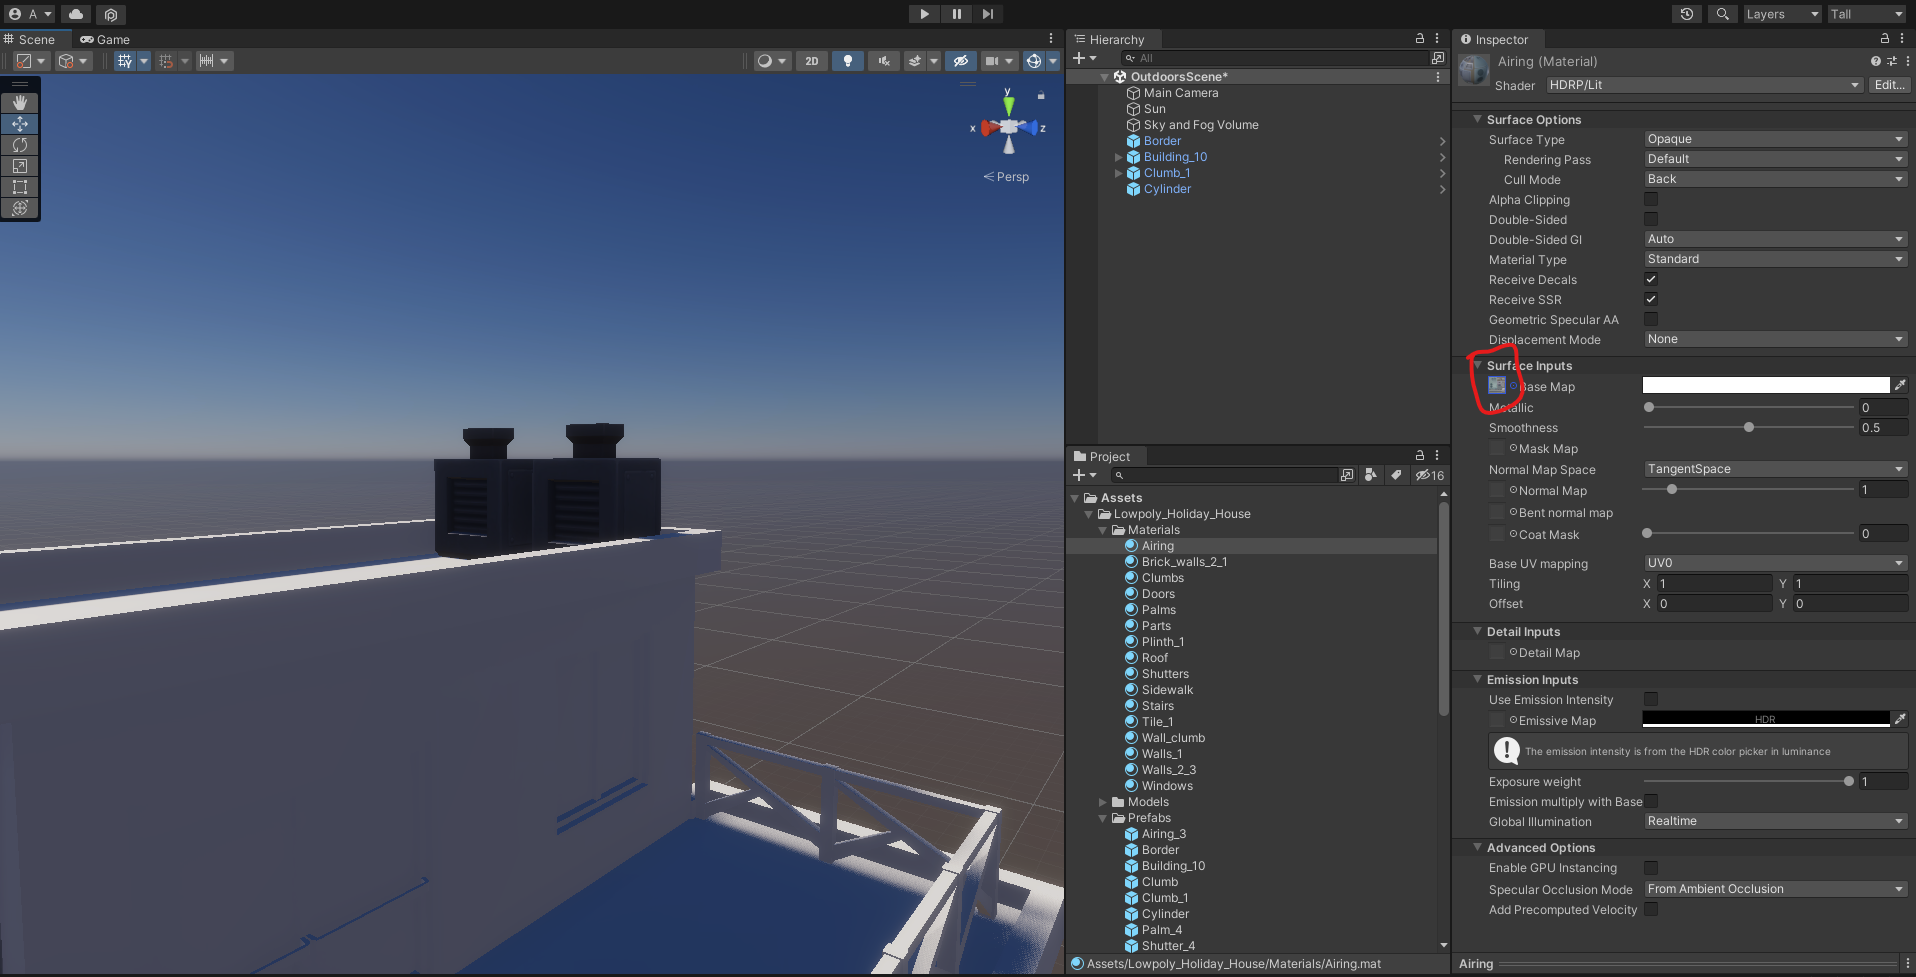Open Project panel more options menu
This screenshot has height=977, width=1916.
click(x=1437, y=456)
